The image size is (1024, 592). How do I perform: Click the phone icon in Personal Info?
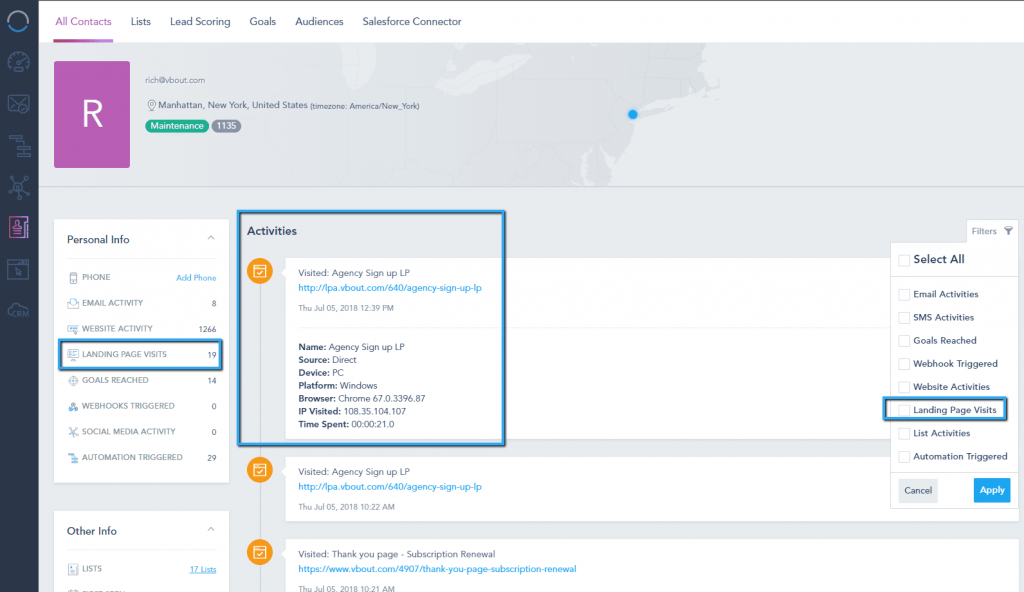(73, 278)
